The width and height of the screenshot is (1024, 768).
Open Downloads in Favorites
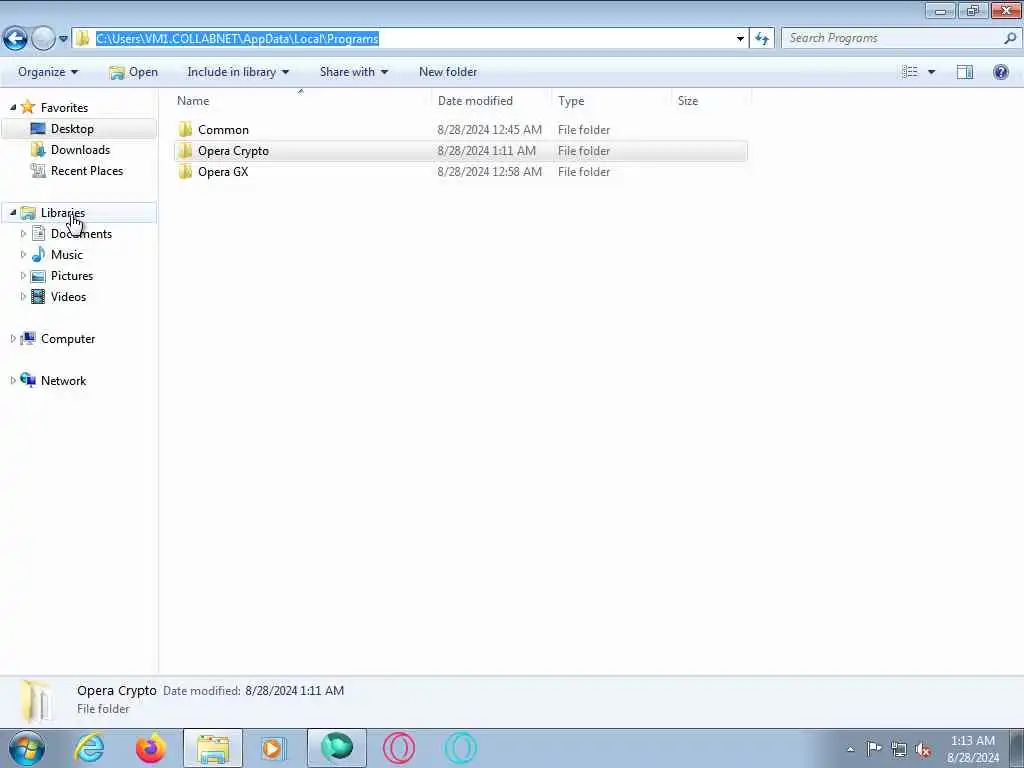tap(80, 150)
